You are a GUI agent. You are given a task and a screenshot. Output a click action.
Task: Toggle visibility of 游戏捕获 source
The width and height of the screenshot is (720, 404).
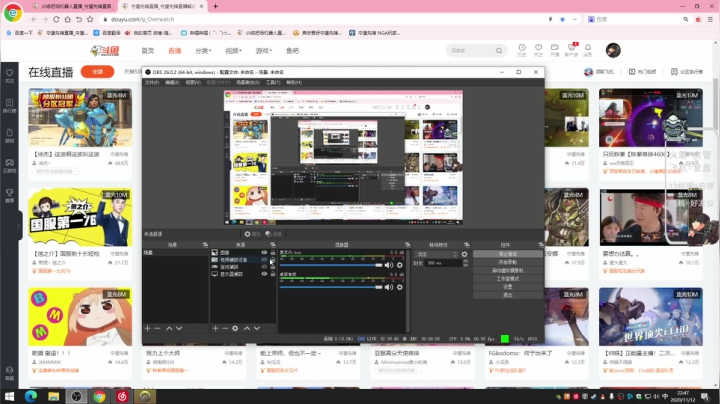point(264,267)
